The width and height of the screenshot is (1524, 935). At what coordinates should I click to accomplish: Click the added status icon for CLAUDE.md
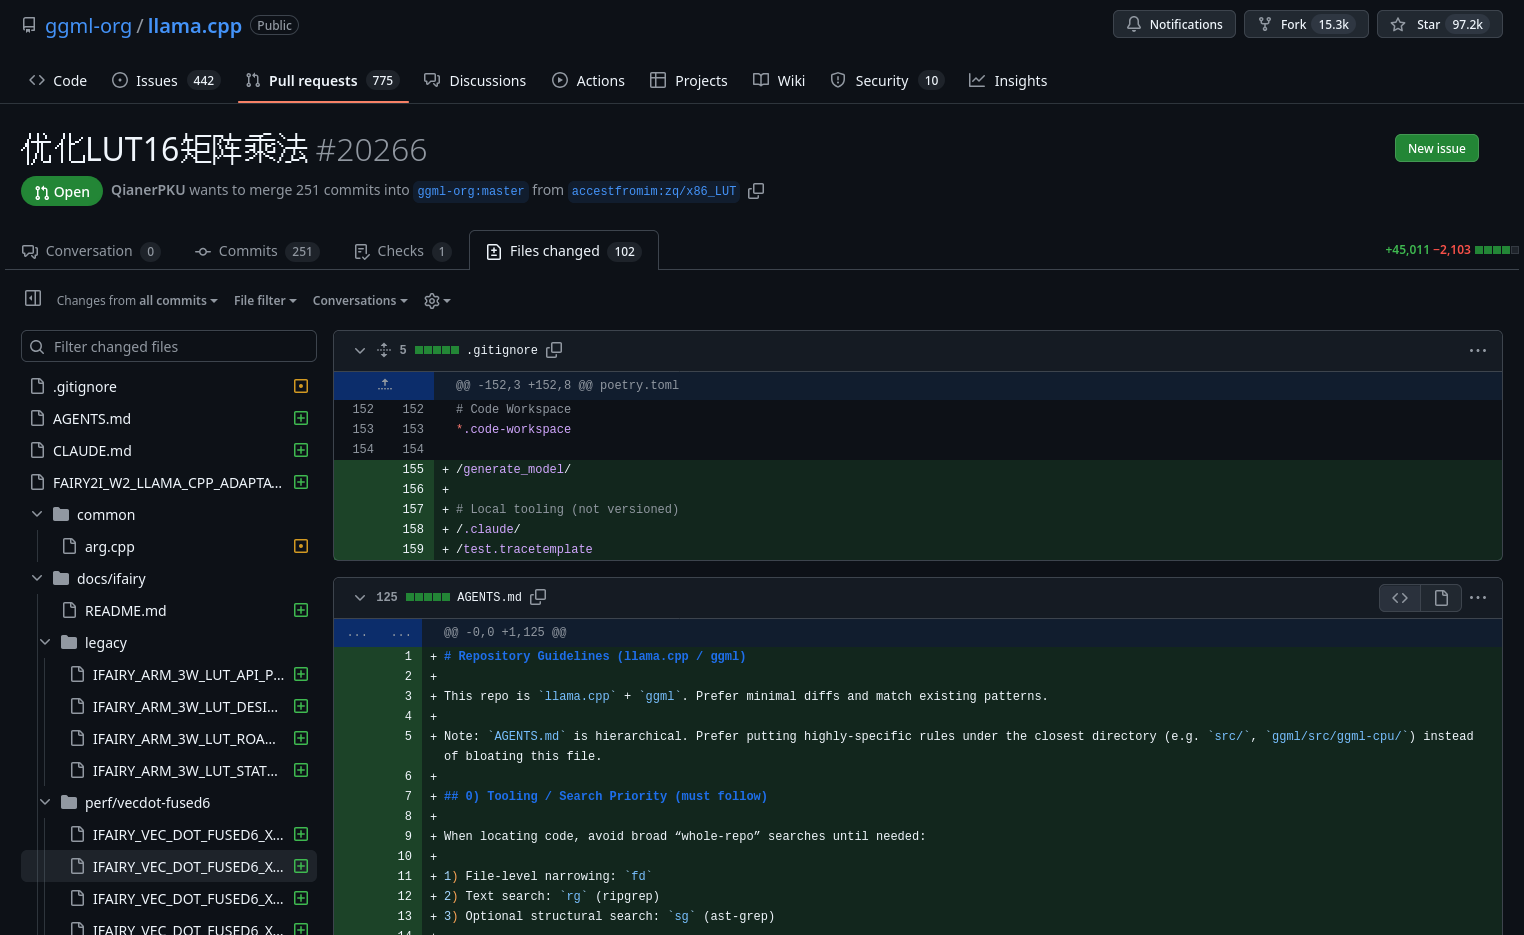pos(301,451)
